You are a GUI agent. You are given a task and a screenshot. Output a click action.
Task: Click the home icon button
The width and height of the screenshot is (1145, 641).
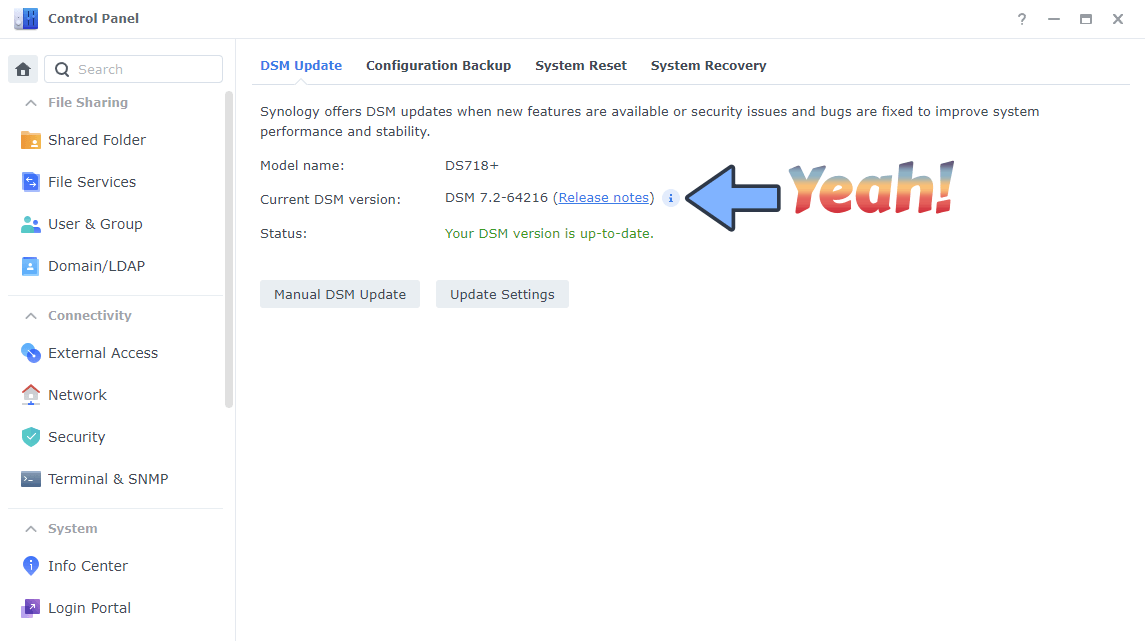pos(23,69)
